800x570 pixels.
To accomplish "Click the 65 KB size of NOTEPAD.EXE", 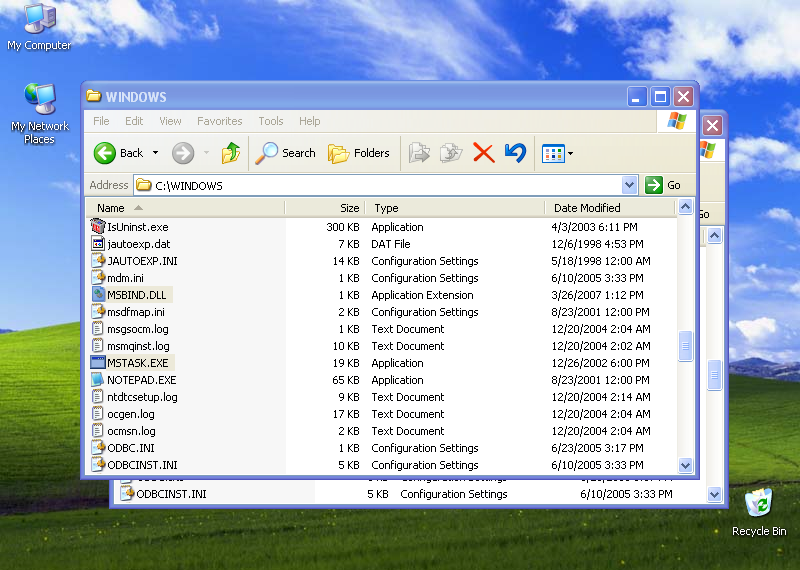I will (346, 380).
